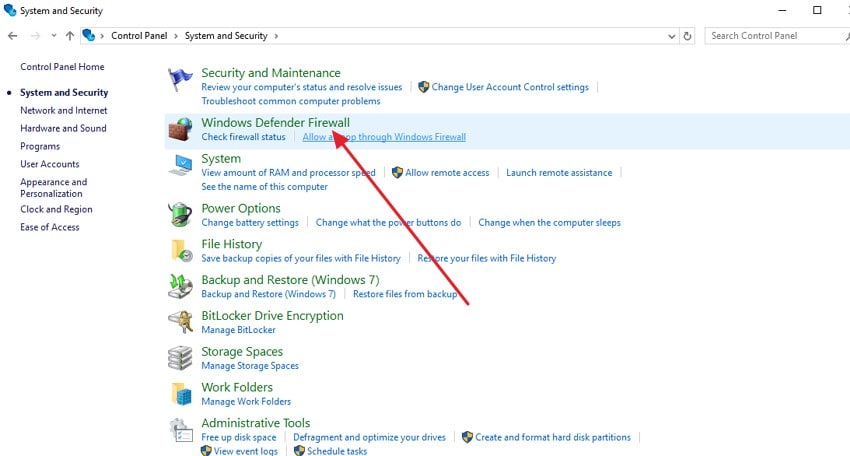This screenshot has height=456, width=850.
Task: Click the System computer monitor icon
Action: (x=180, y=165)
